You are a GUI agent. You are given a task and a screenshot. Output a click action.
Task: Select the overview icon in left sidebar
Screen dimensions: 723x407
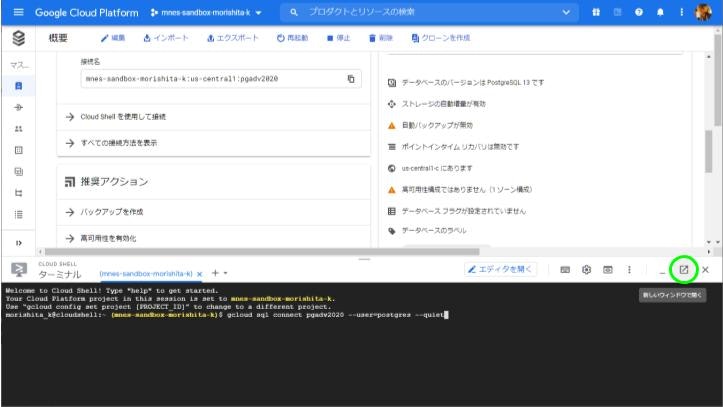click(x=18, y=86)
